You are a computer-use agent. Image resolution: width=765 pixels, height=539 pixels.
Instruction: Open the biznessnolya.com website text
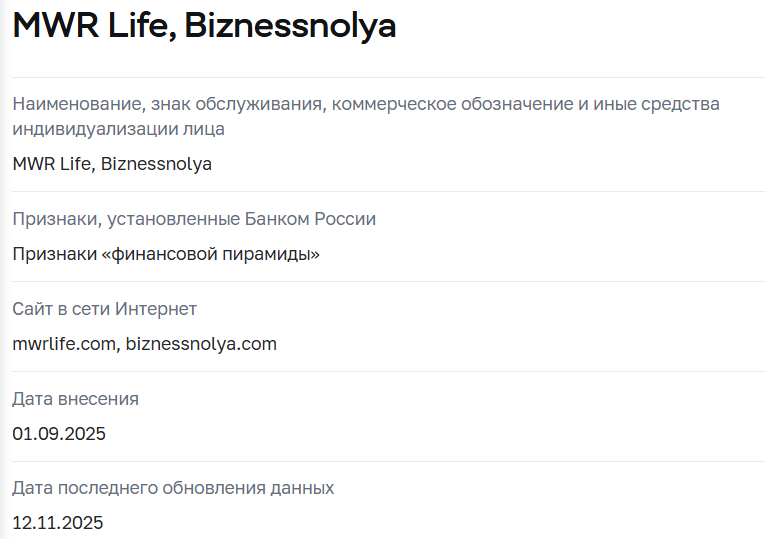201,344
